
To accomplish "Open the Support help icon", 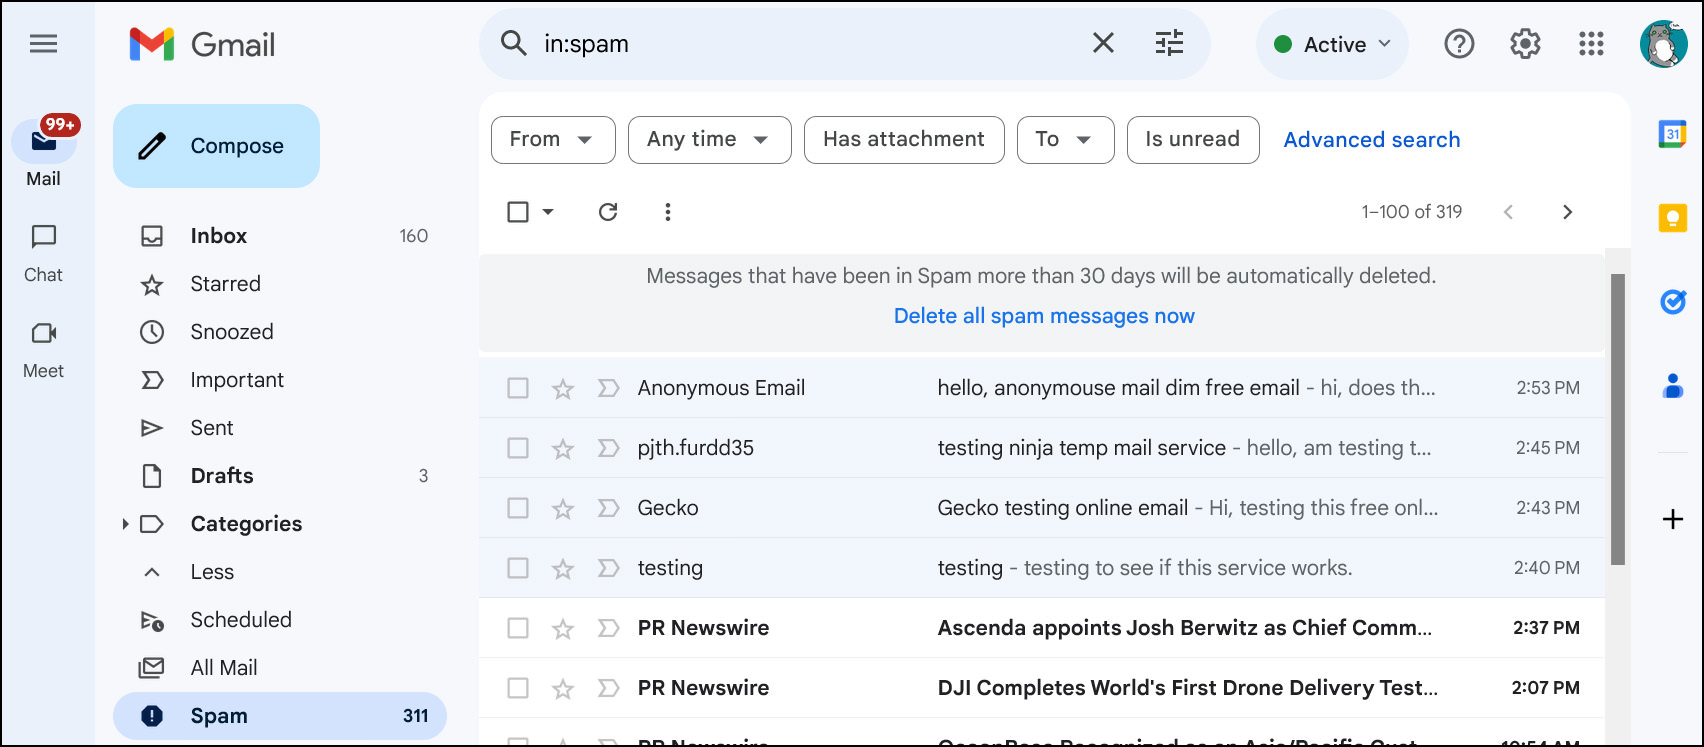I will pyautogui.click(x=1459, y=44).
